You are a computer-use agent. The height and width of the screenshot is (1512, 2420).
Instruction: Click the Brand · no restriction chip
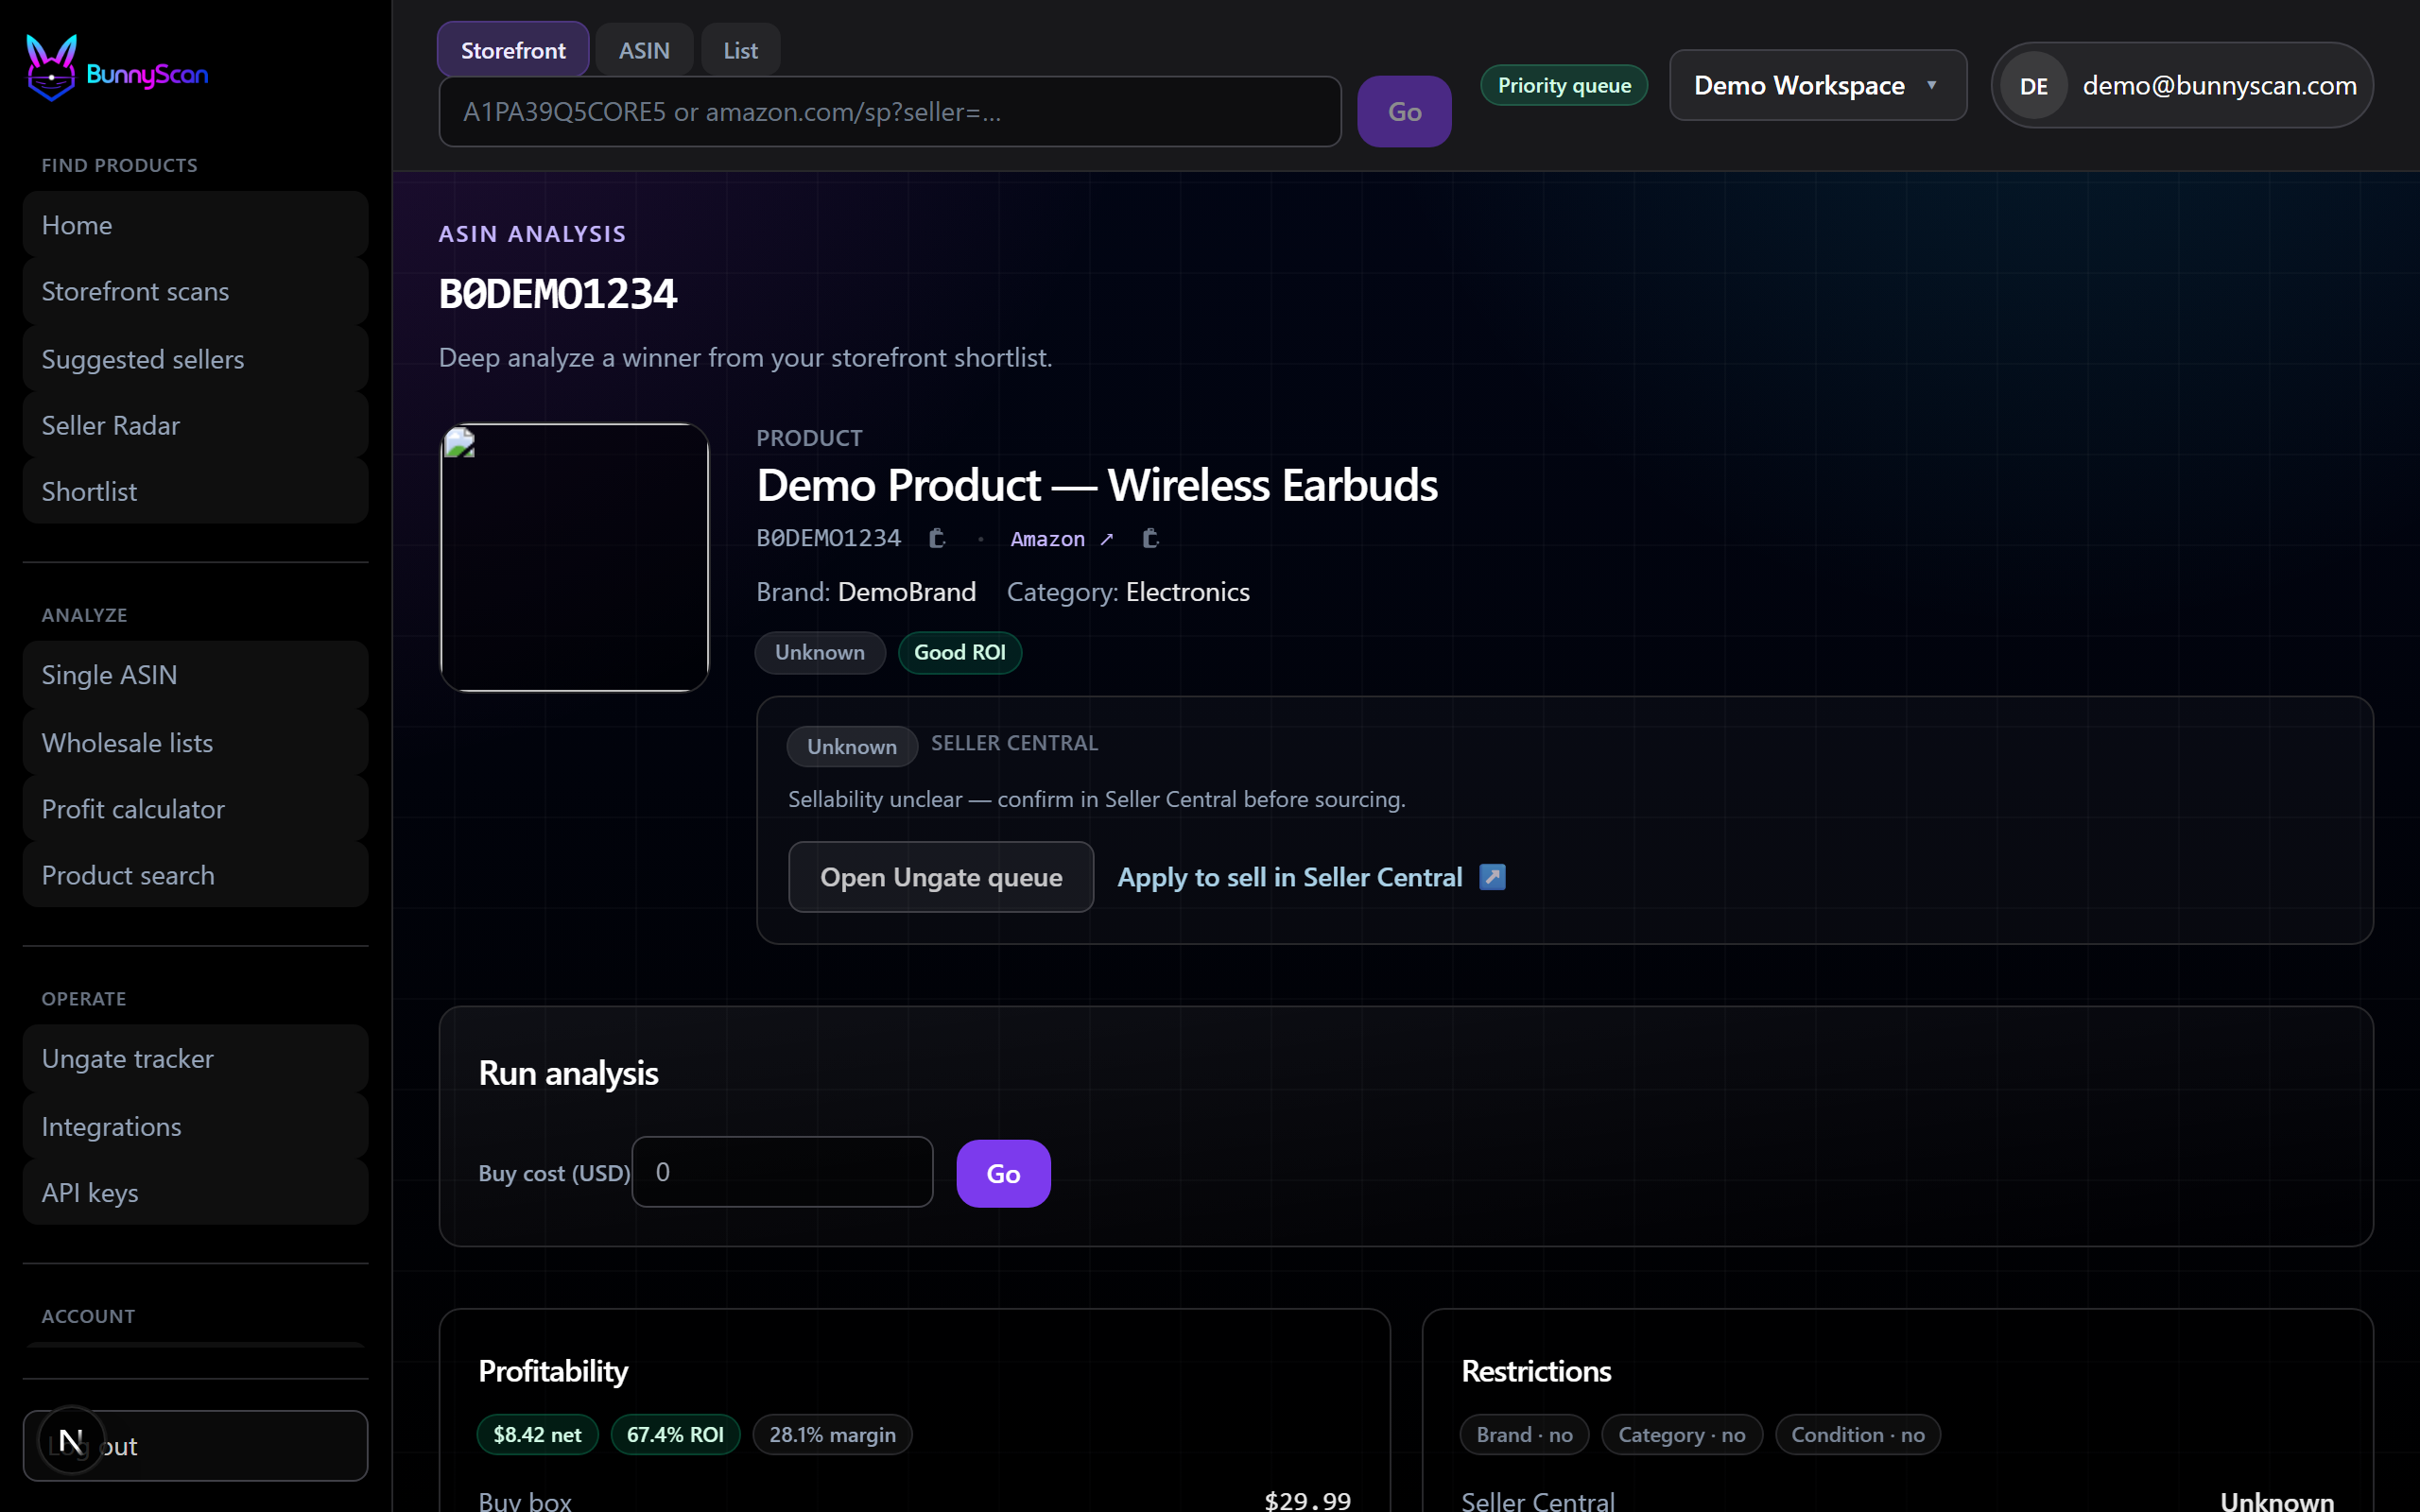click(1524, 1435)
